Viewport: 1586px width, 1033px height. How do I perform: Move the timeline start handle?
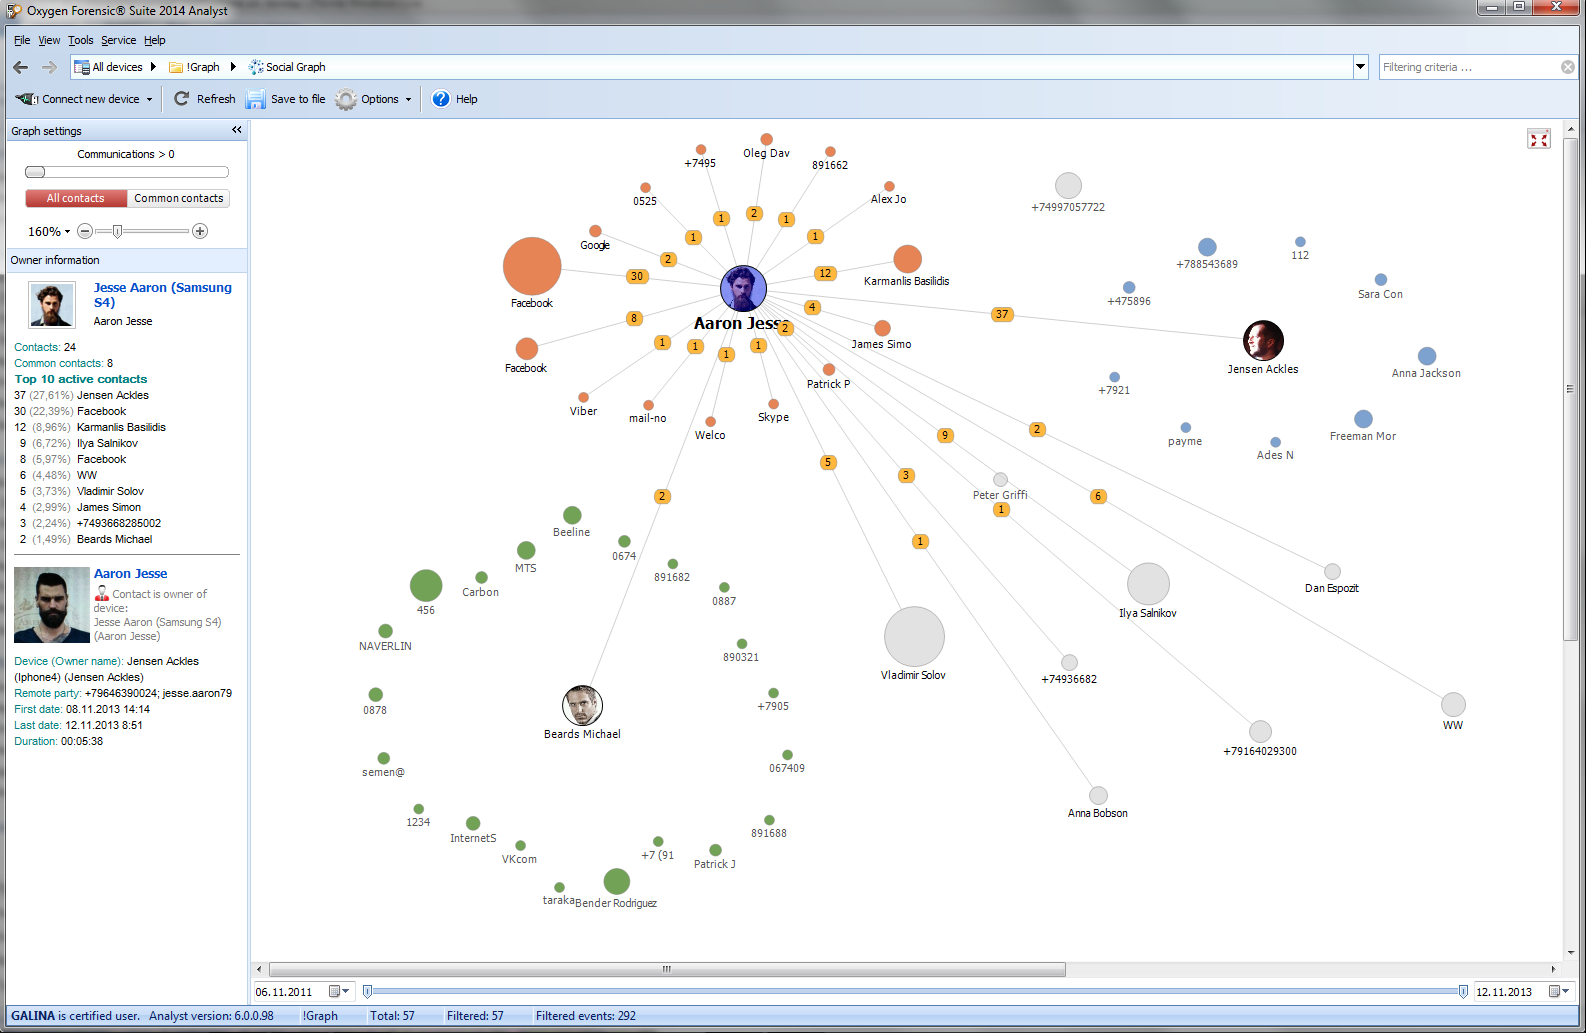(x=367, y=992)
